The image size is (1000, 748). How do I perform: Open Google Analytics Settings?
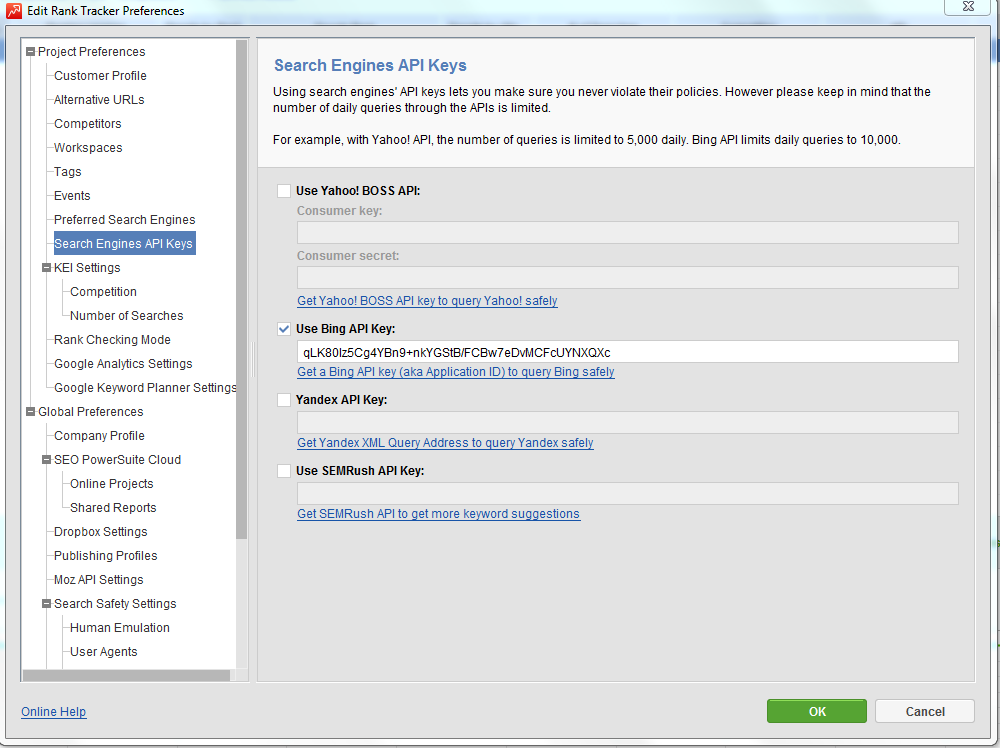pos(123,364)
